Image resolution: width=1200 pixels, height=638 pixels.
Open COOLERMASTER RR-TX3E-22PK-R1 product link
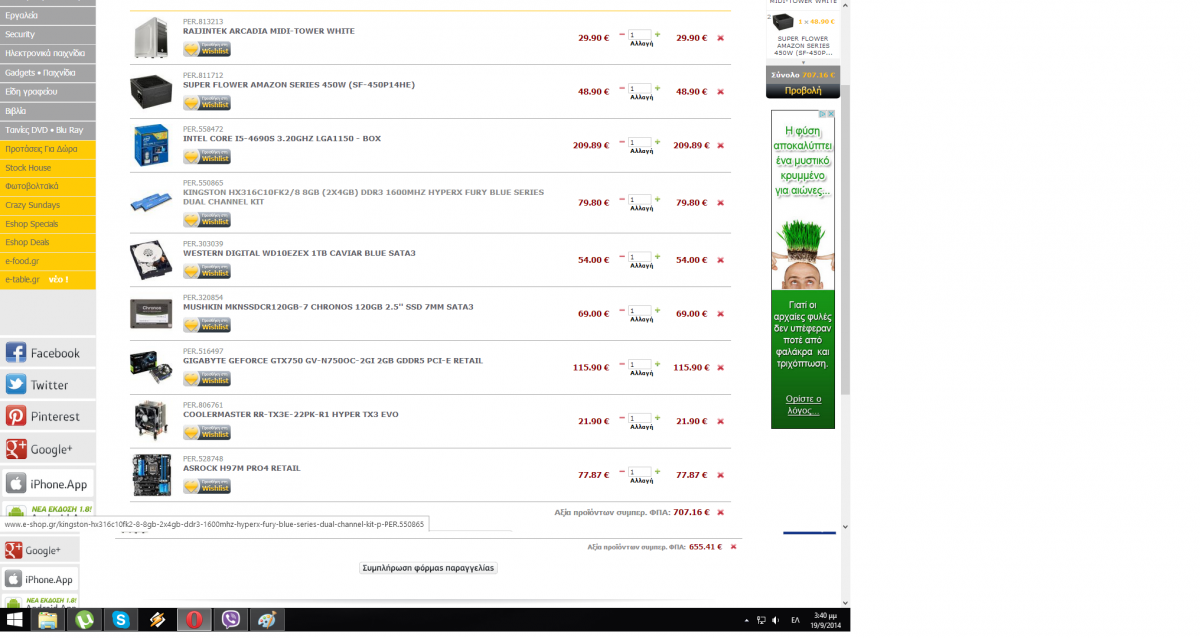point(290,415)
